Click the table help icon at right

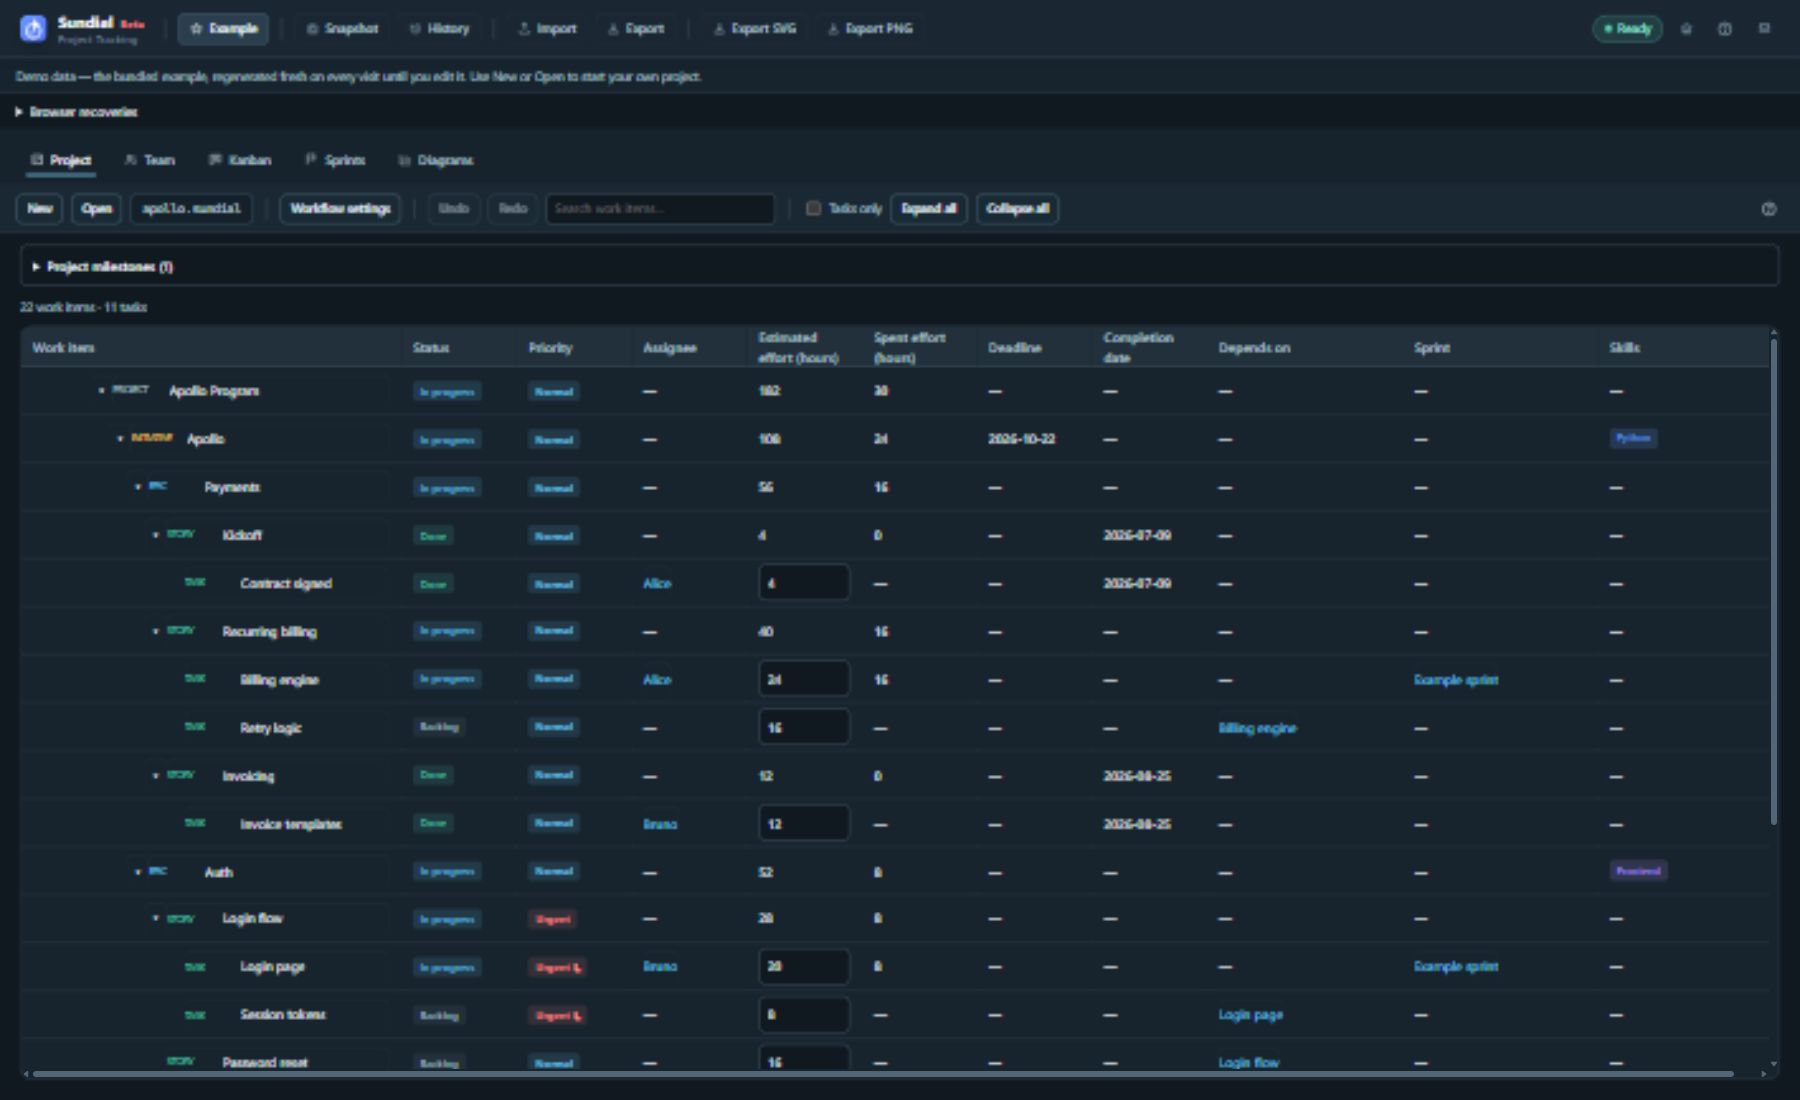coord(1768,209)
